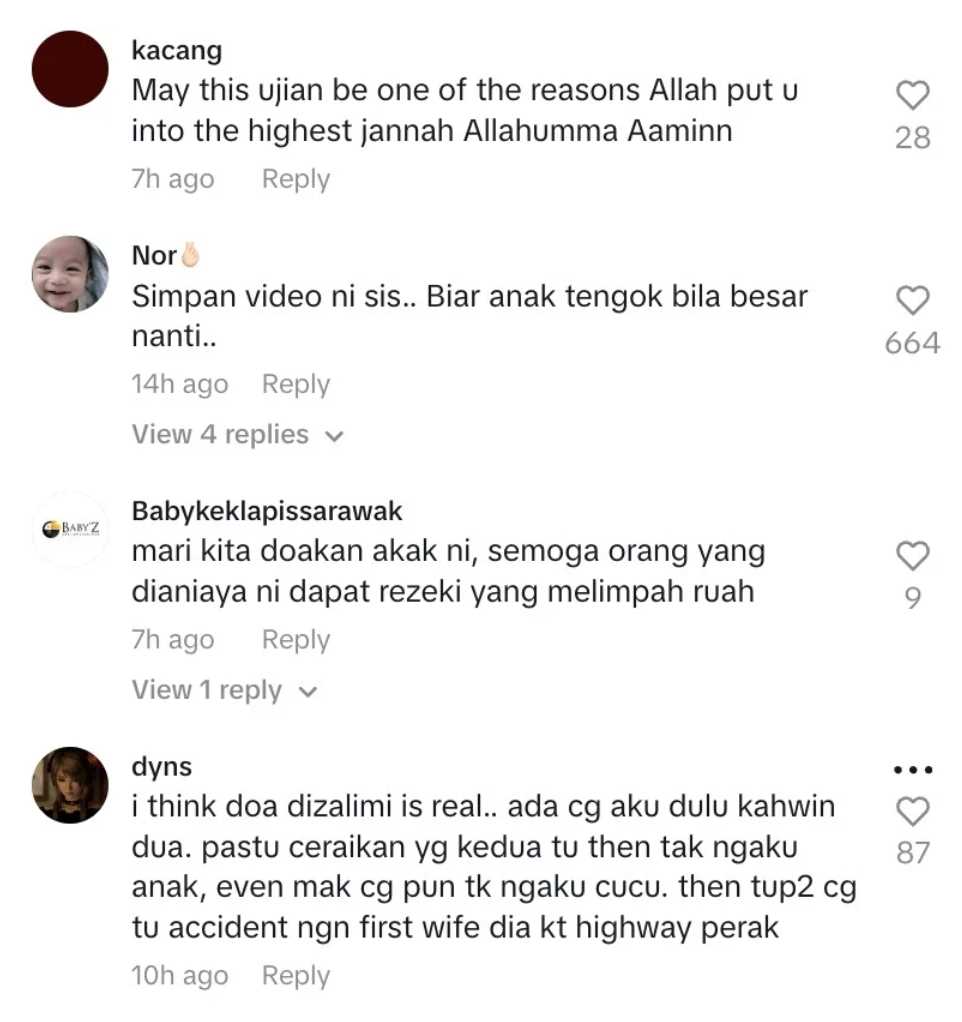Like kacang's comment with heart icon
This screenshot has height=1022, width=962.
(912, 95)
